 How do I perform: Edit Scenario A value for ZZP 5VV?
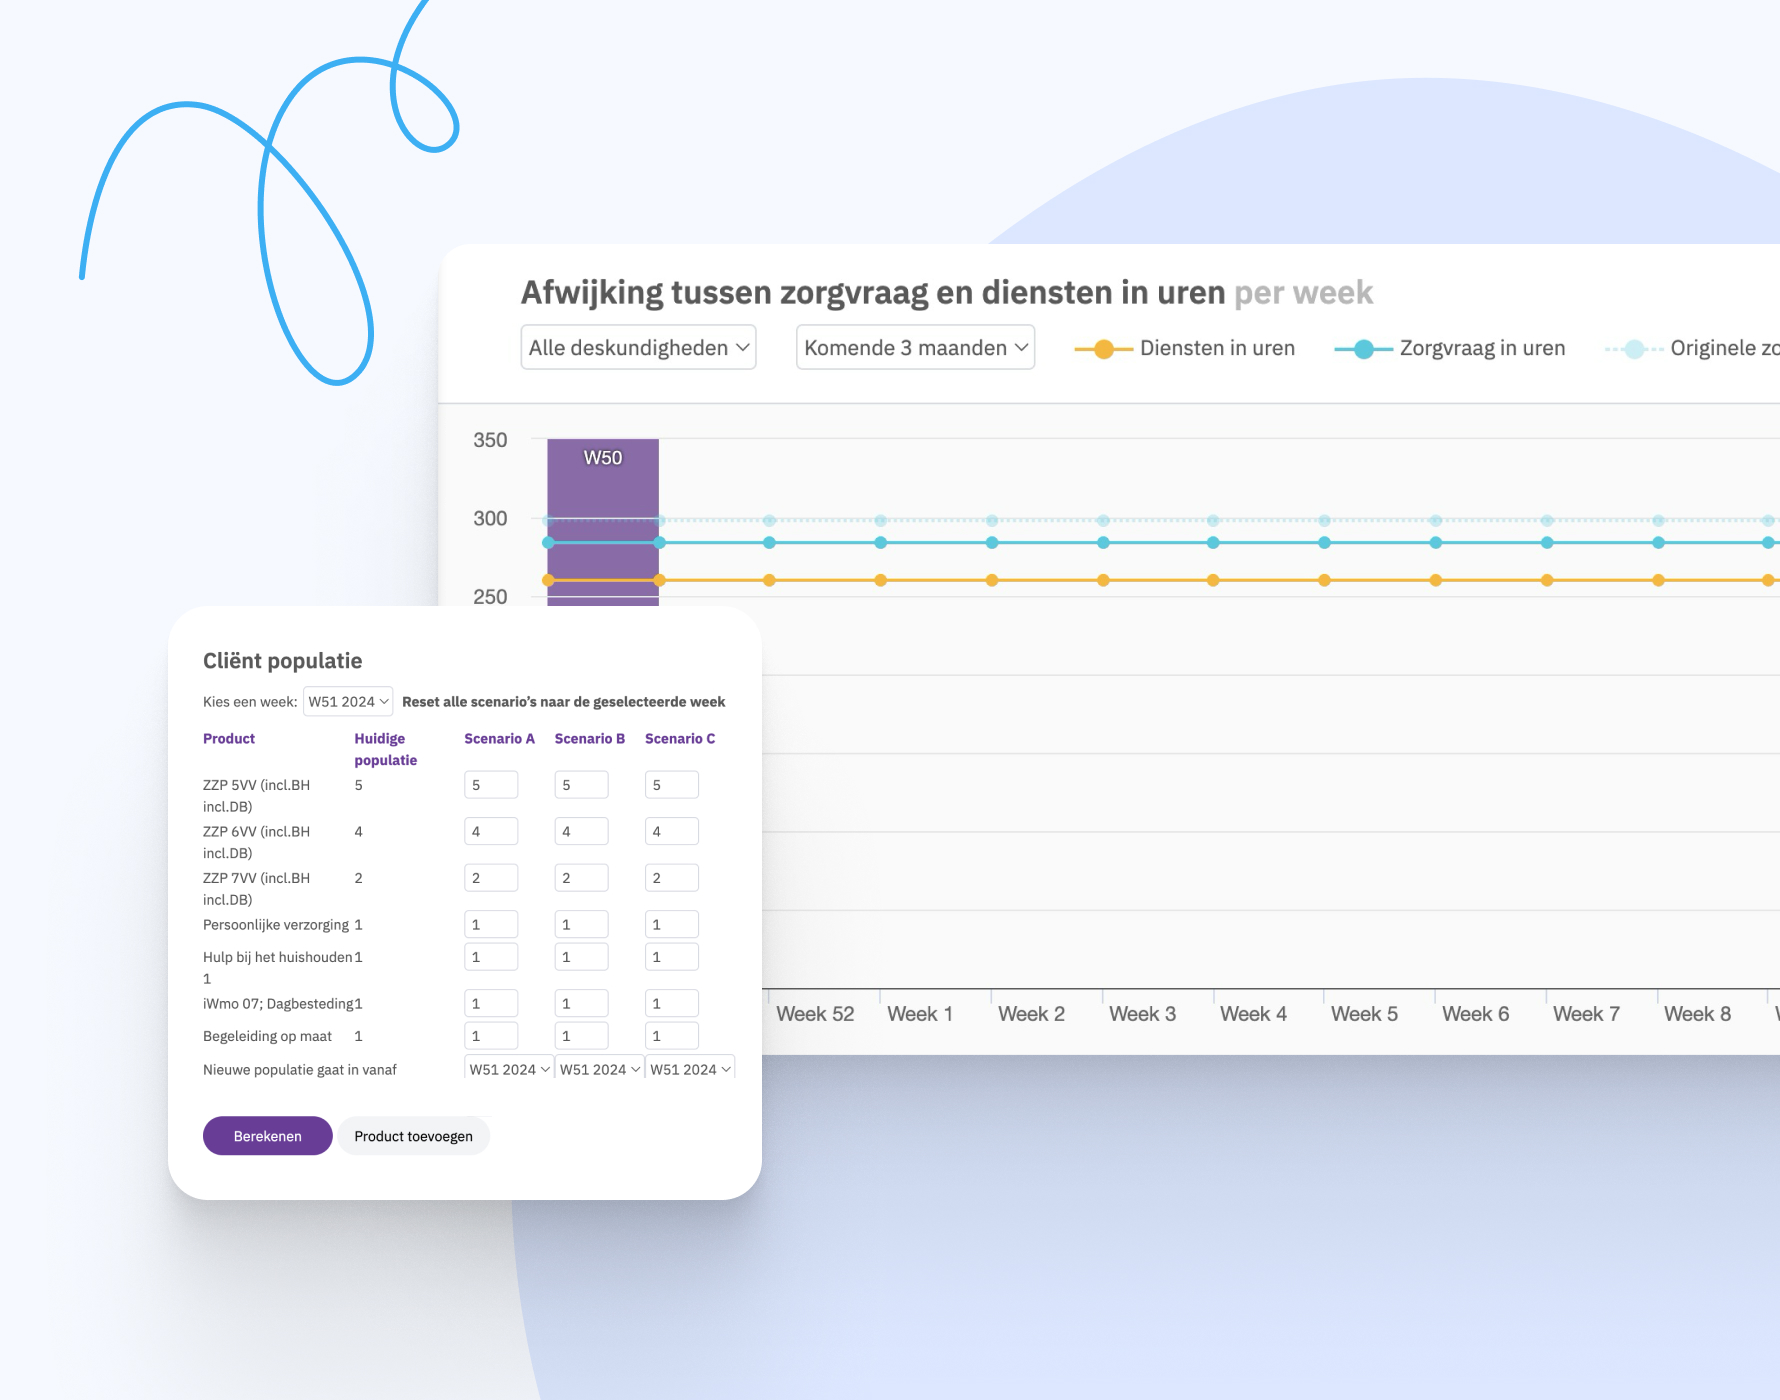tap(491, 785)
